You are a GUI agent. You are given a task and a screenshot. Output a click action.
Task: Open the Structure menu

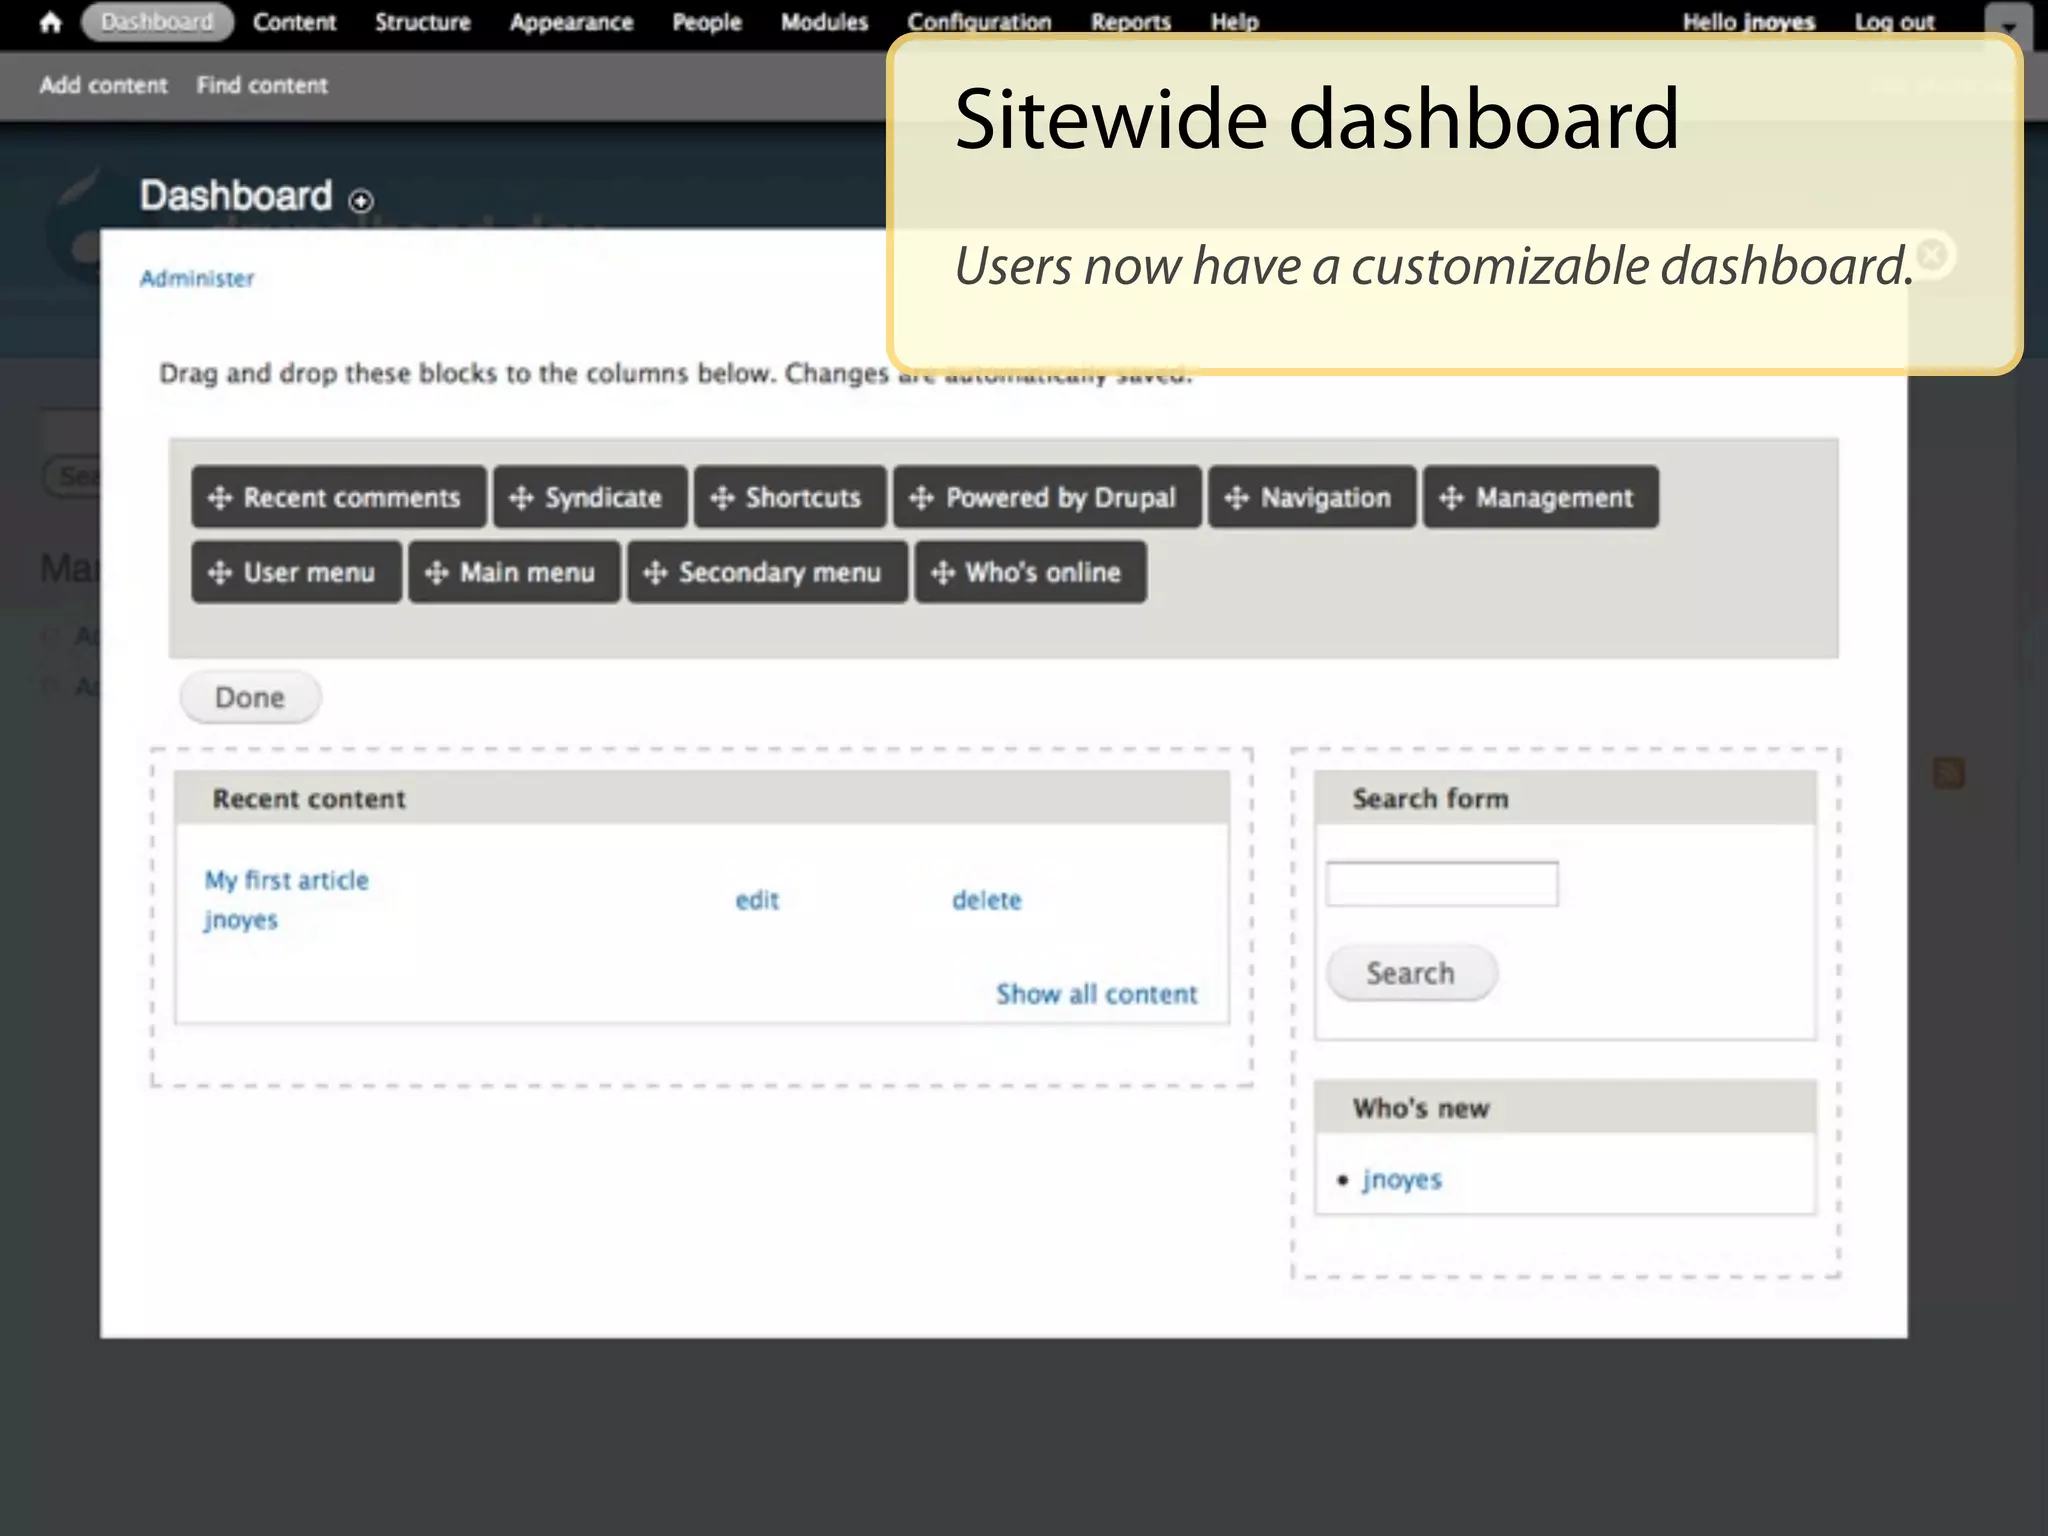(422, 22)
